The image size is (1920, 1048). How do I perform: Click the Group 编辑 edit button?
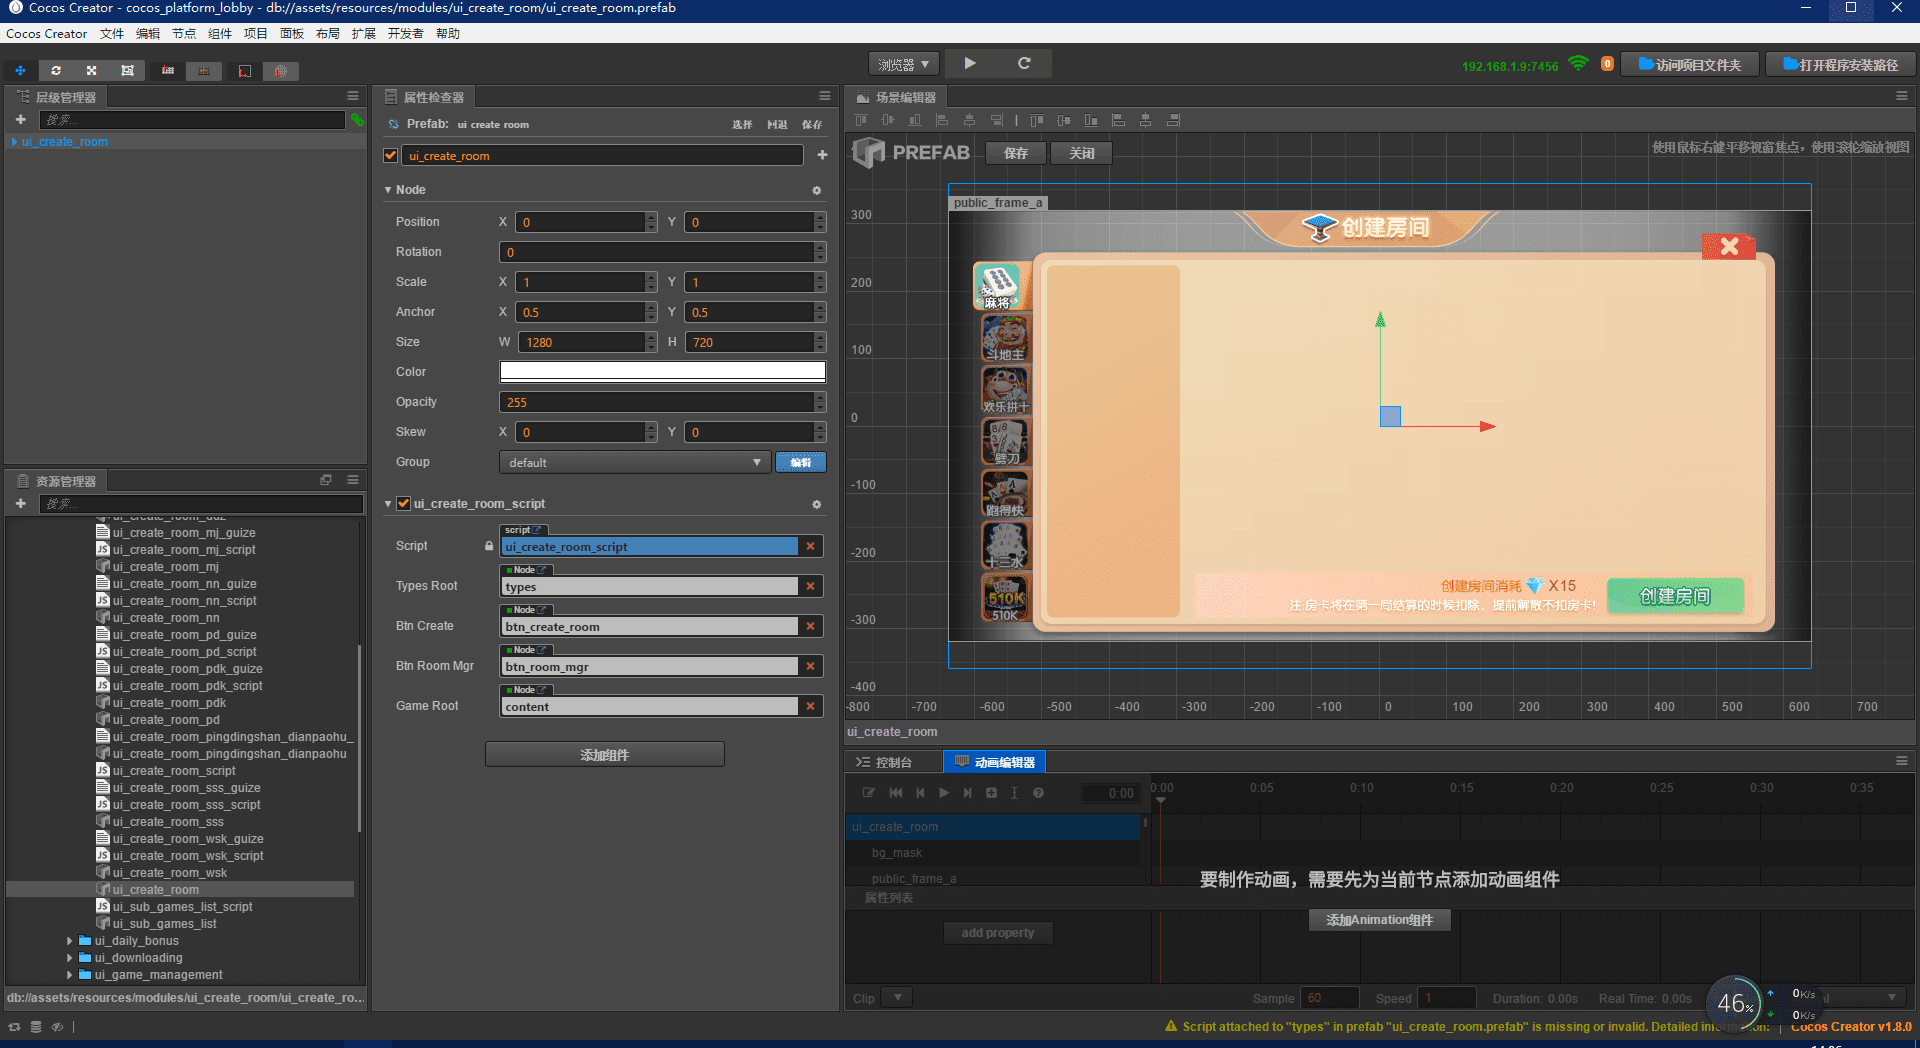point(801,462)
